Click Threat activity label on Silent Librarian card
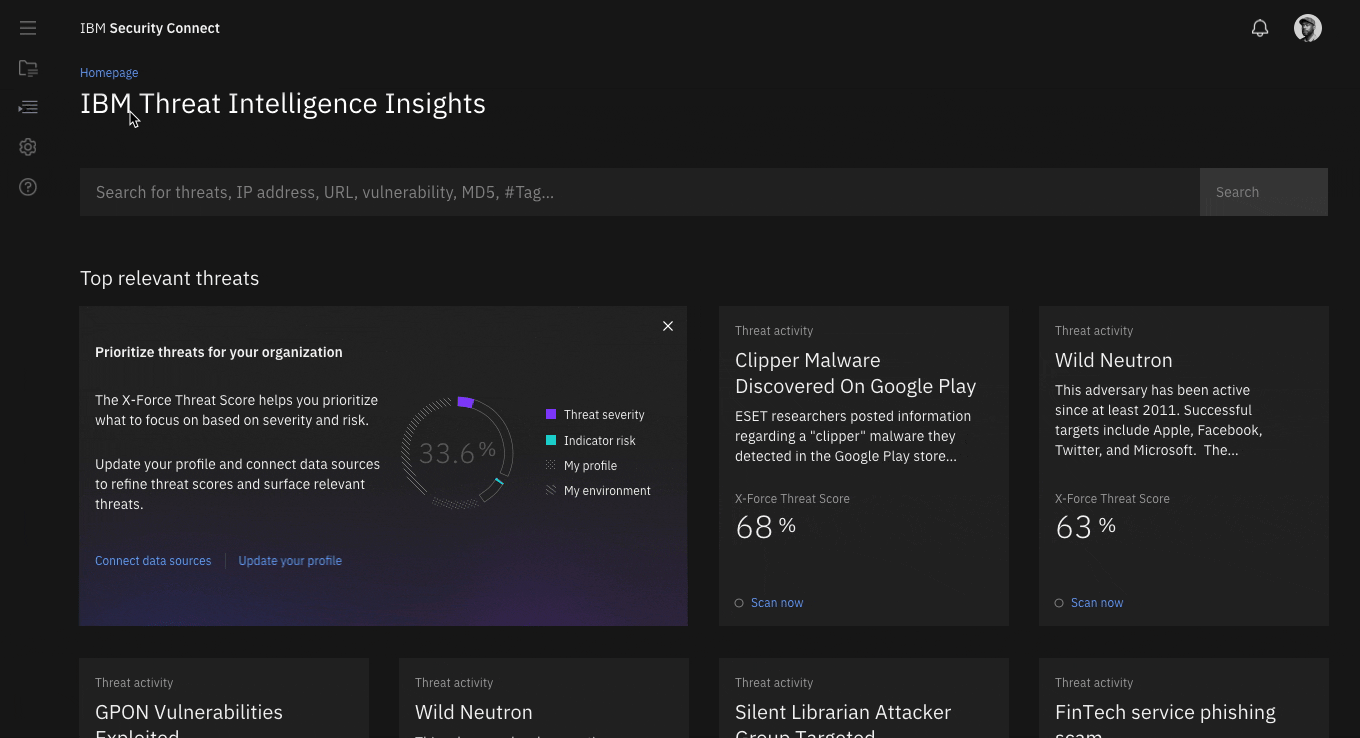1360x738 pixels. 774,683
